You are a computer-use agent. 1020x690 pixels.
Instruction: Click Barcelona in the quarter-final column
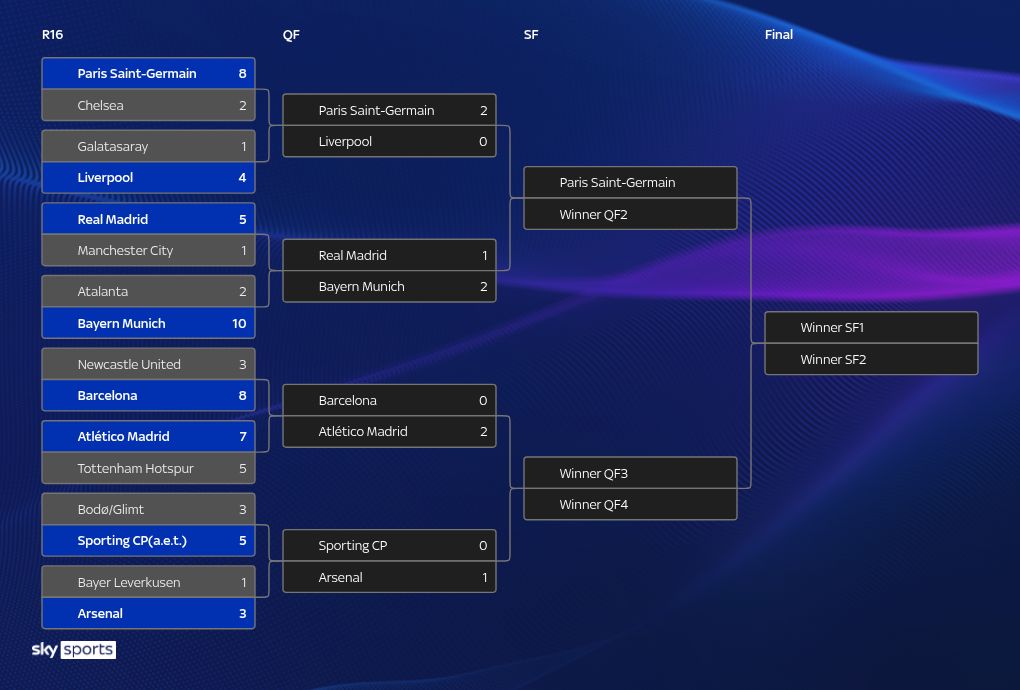(x=389, y=400)
